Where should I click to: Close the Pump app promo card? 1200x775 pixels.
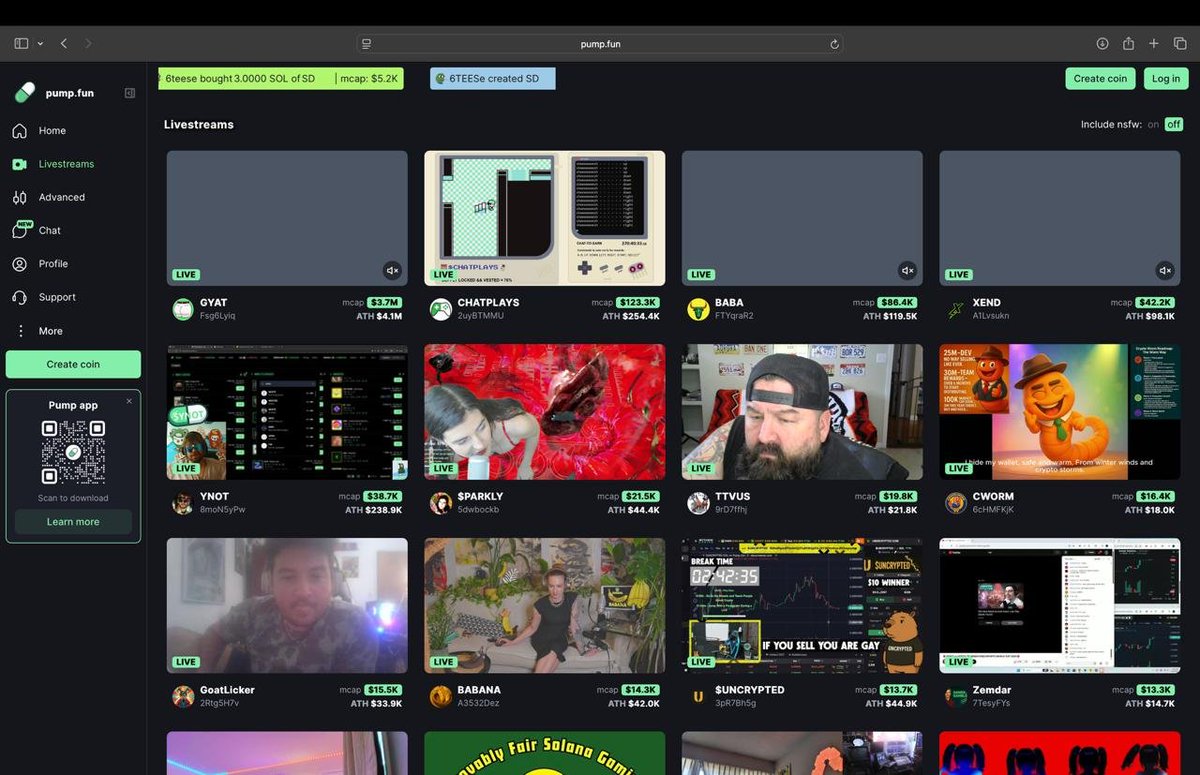(129, 401)
